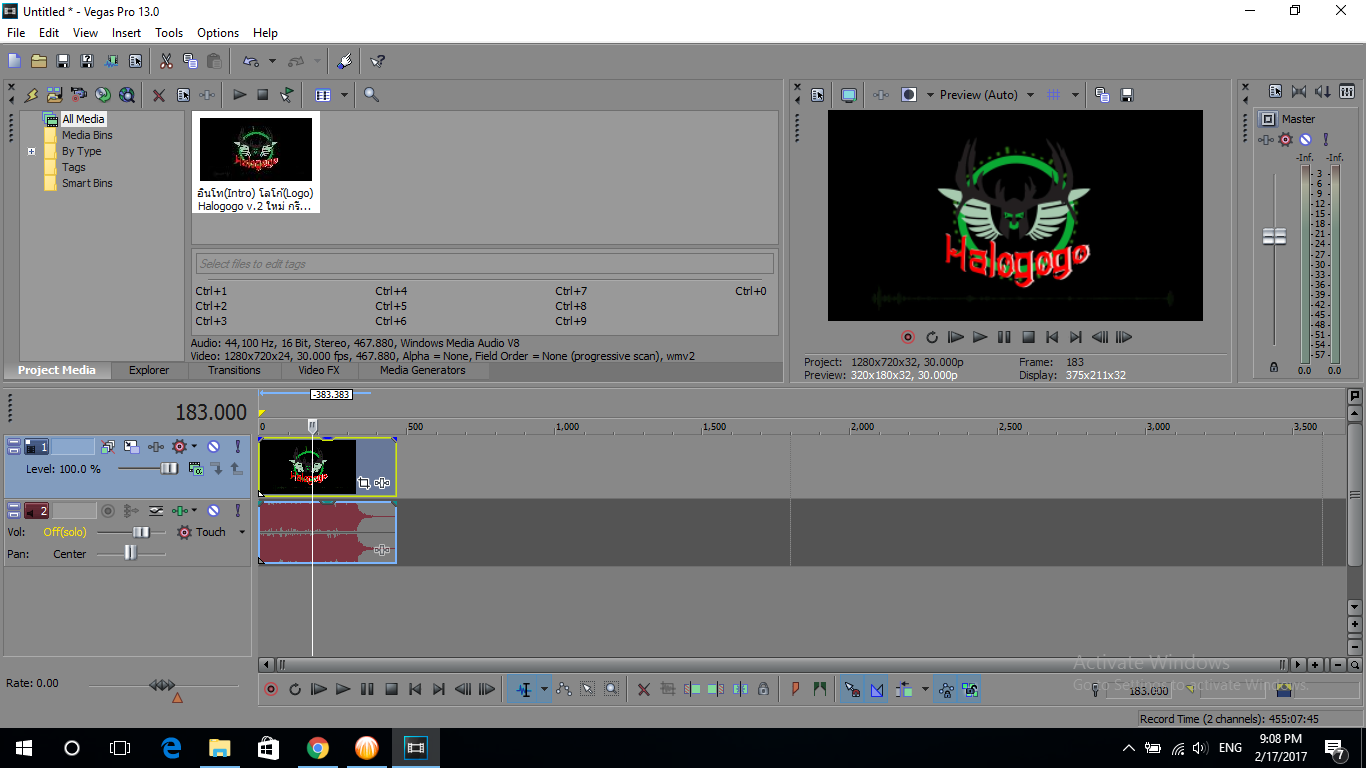Cut the selection with the scissors icon

tap(166, 61)
